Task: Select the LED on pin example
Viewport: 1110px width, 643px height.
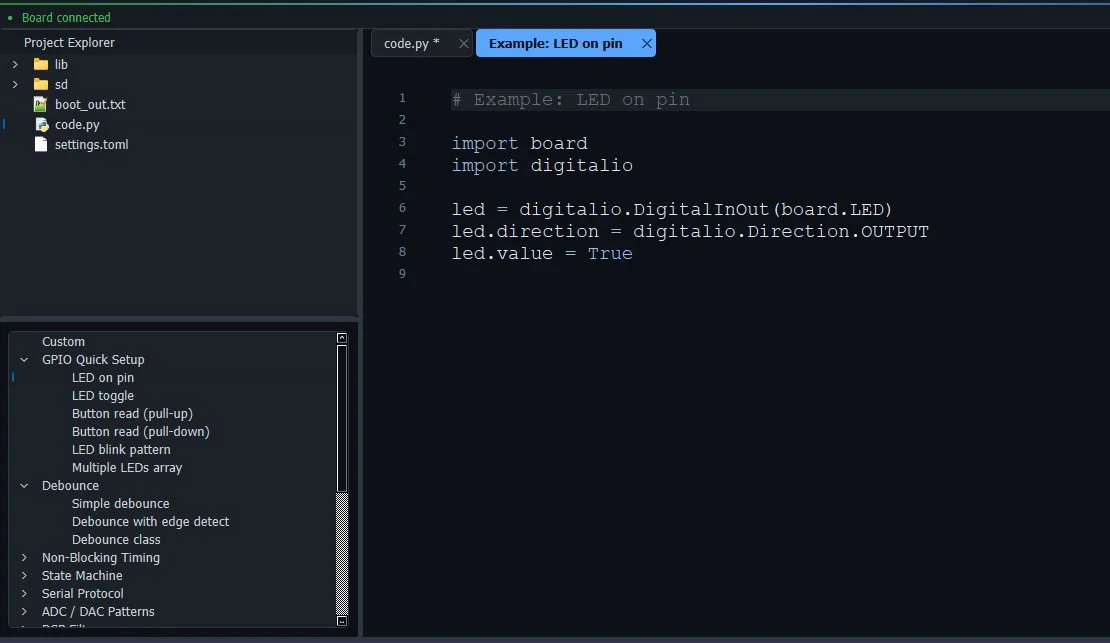Action: pos(103,377)
